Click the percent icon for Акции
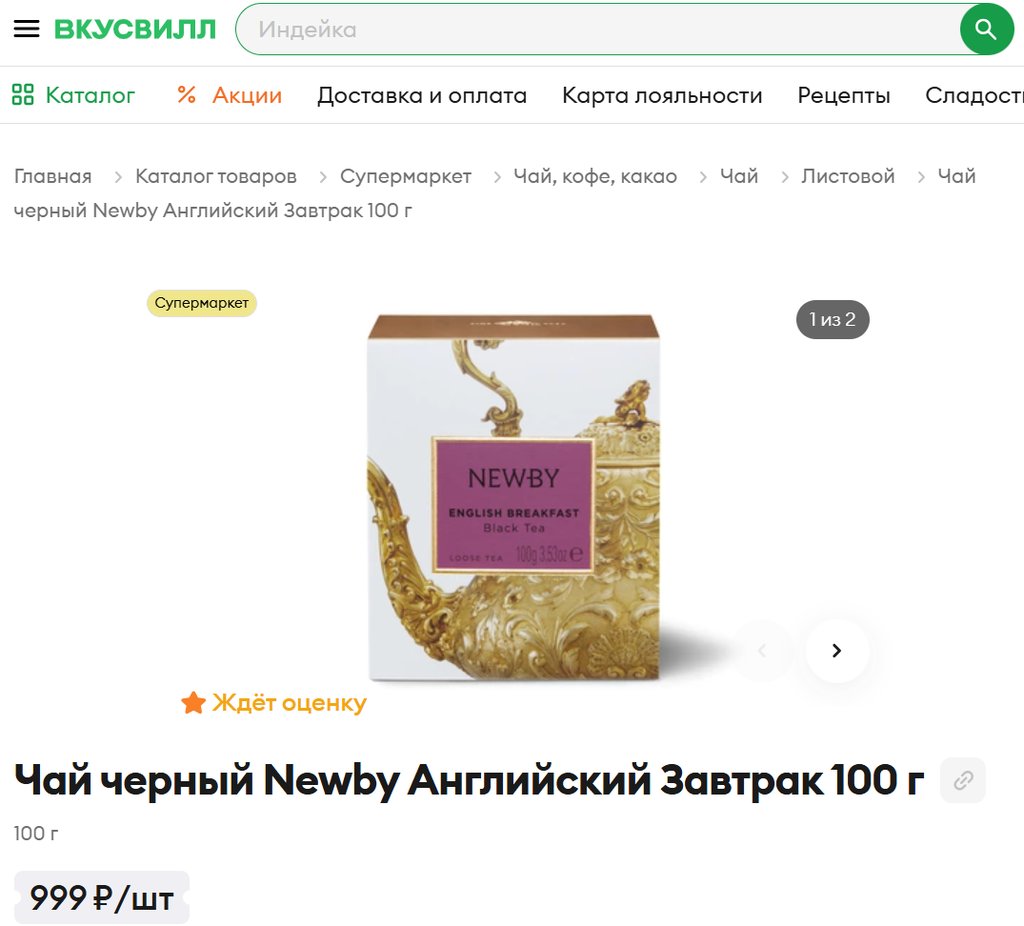 pos(186,95)
